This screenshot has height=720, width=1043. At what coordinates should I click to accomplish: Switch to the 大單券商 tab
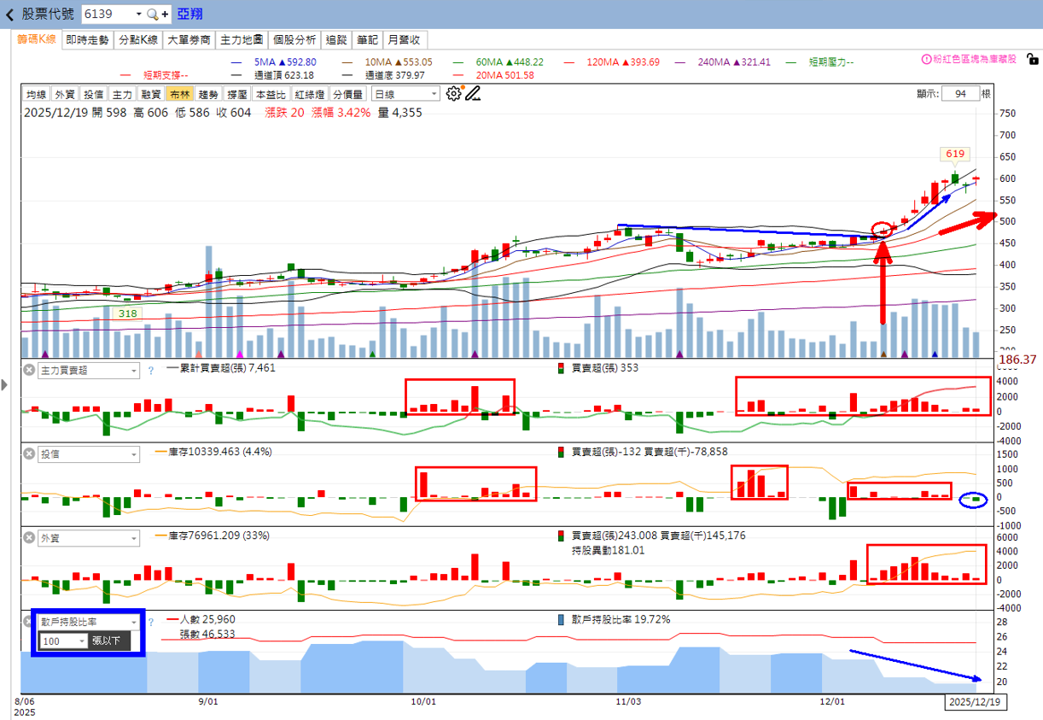(188, 40)
